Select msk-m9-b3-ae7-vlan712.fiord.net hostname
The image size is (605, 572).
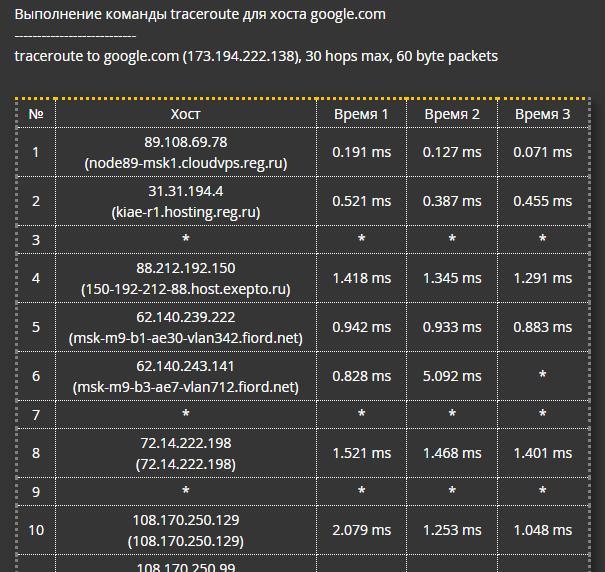click(186, 387)
